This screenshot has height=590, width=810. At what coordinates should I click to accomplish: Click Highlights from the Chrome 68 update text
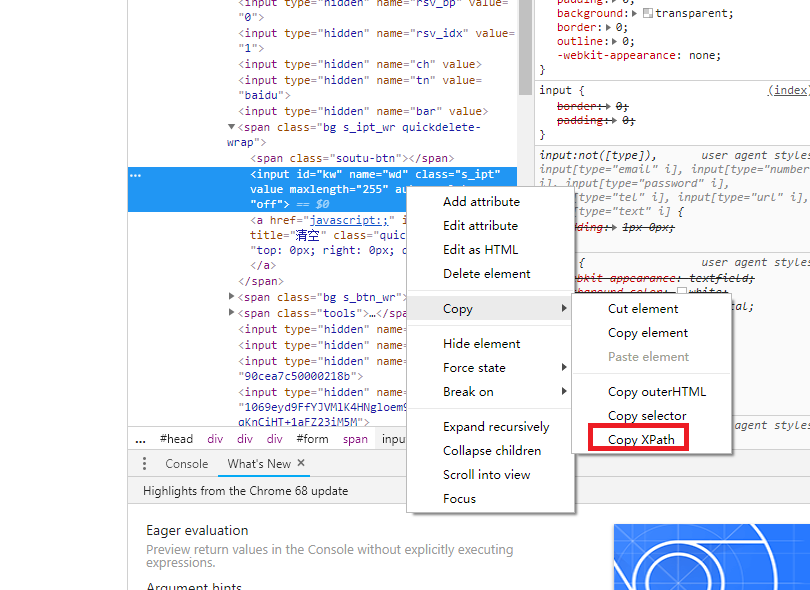click(x=245, y=491)
